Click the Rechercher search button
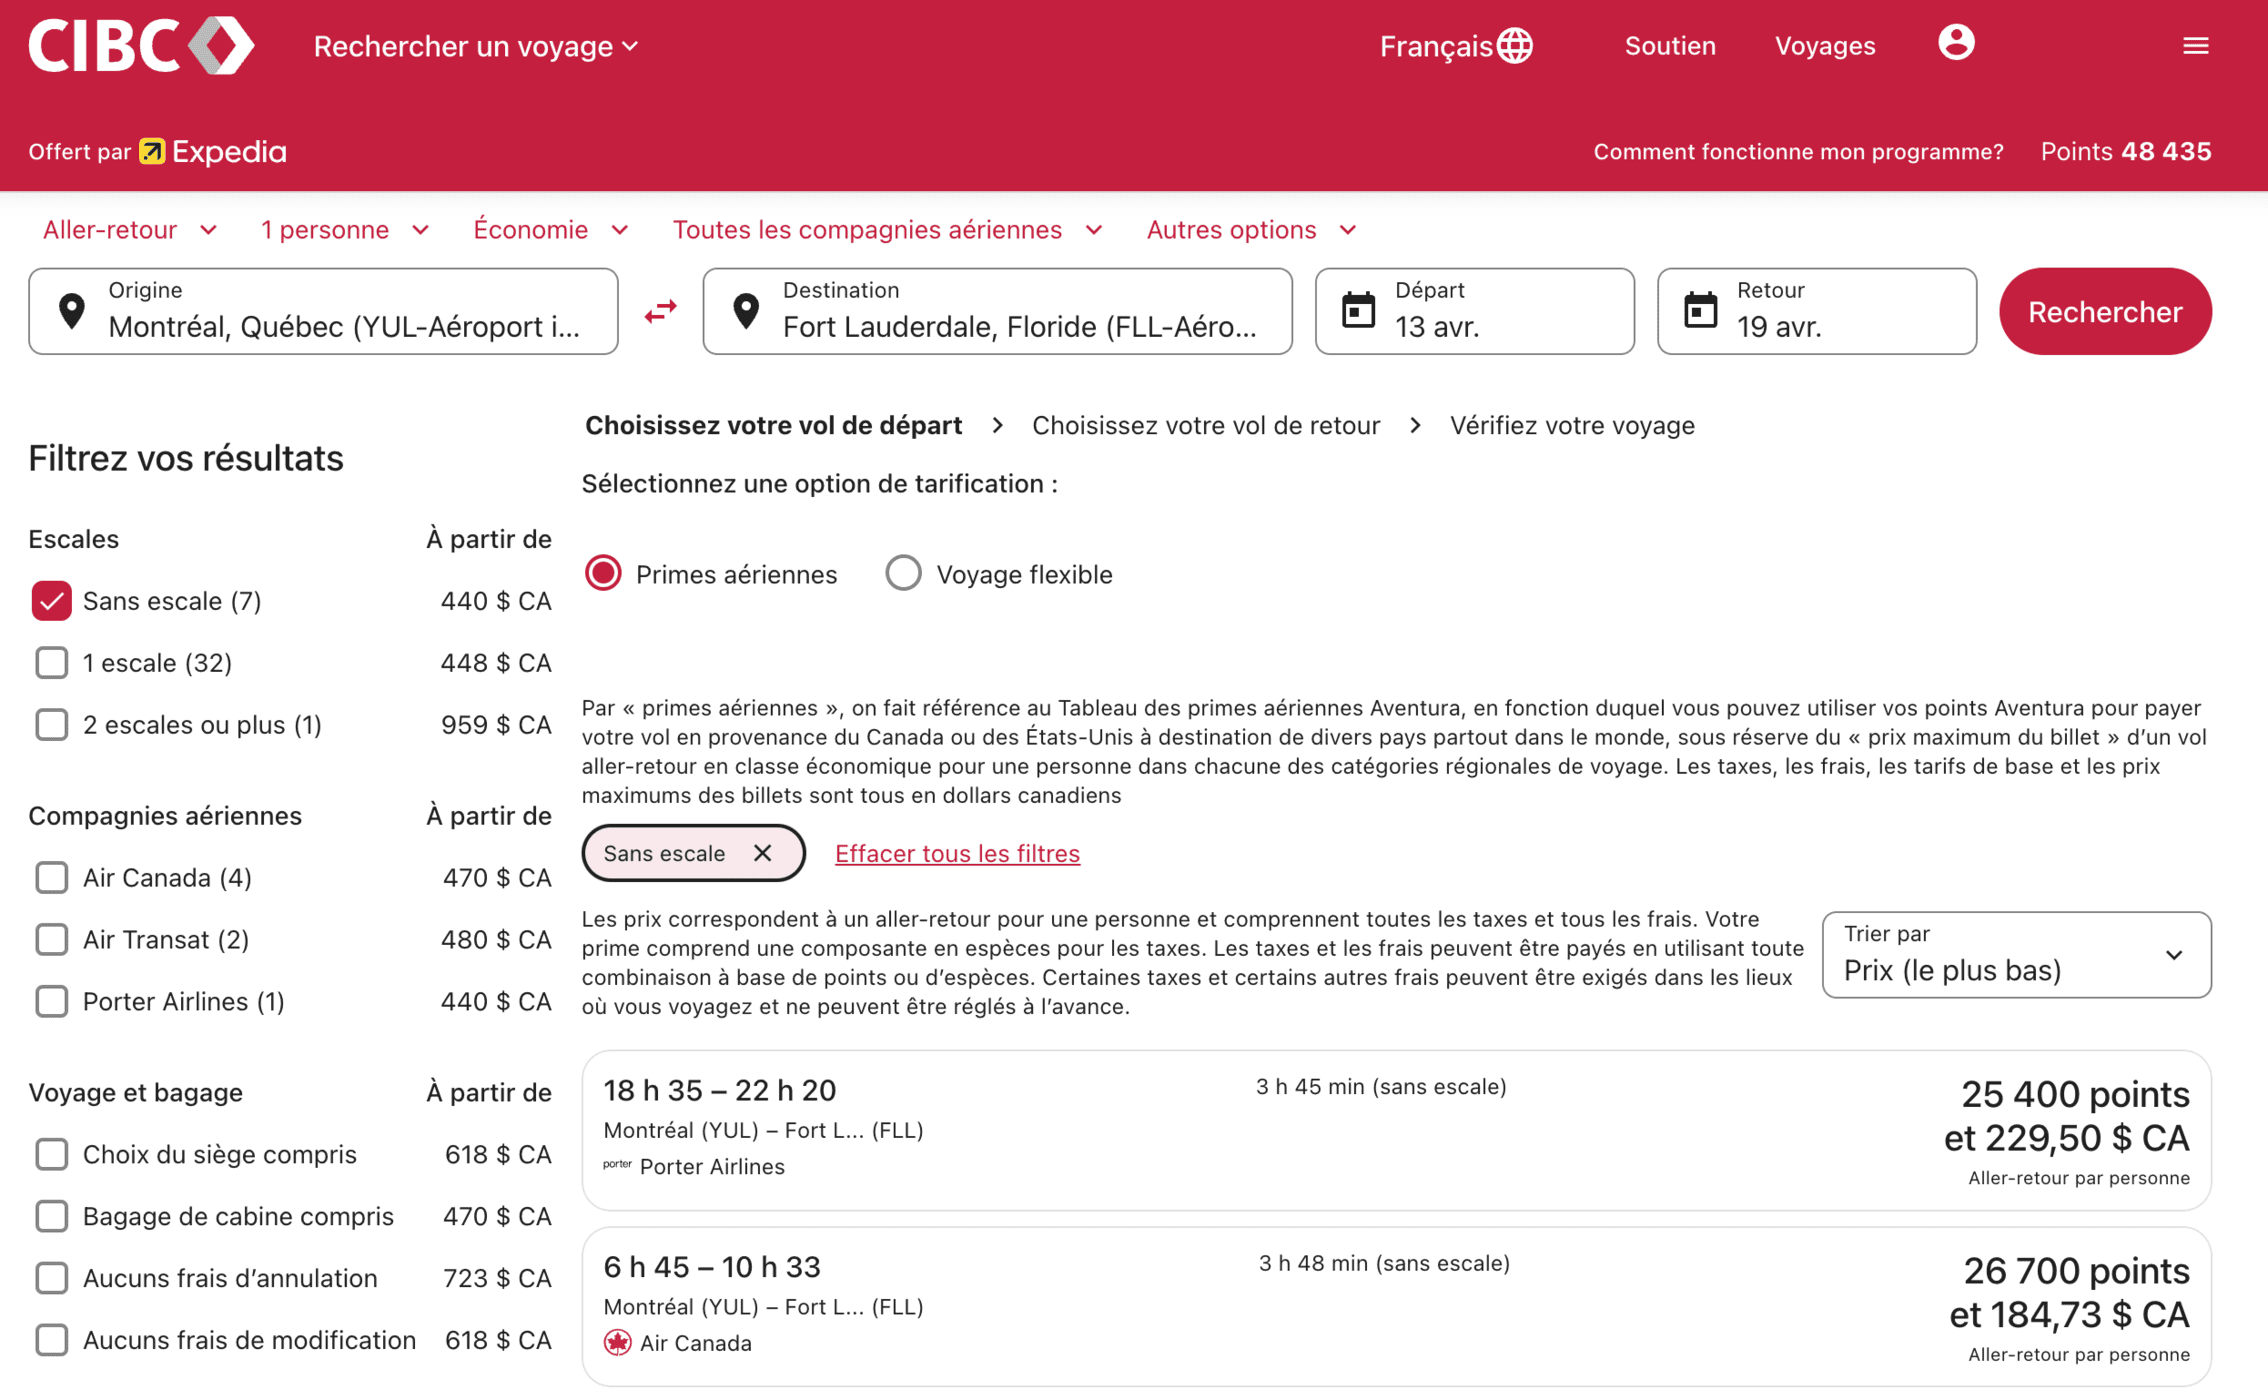 pyautogui.click(x=2105, y=312)
